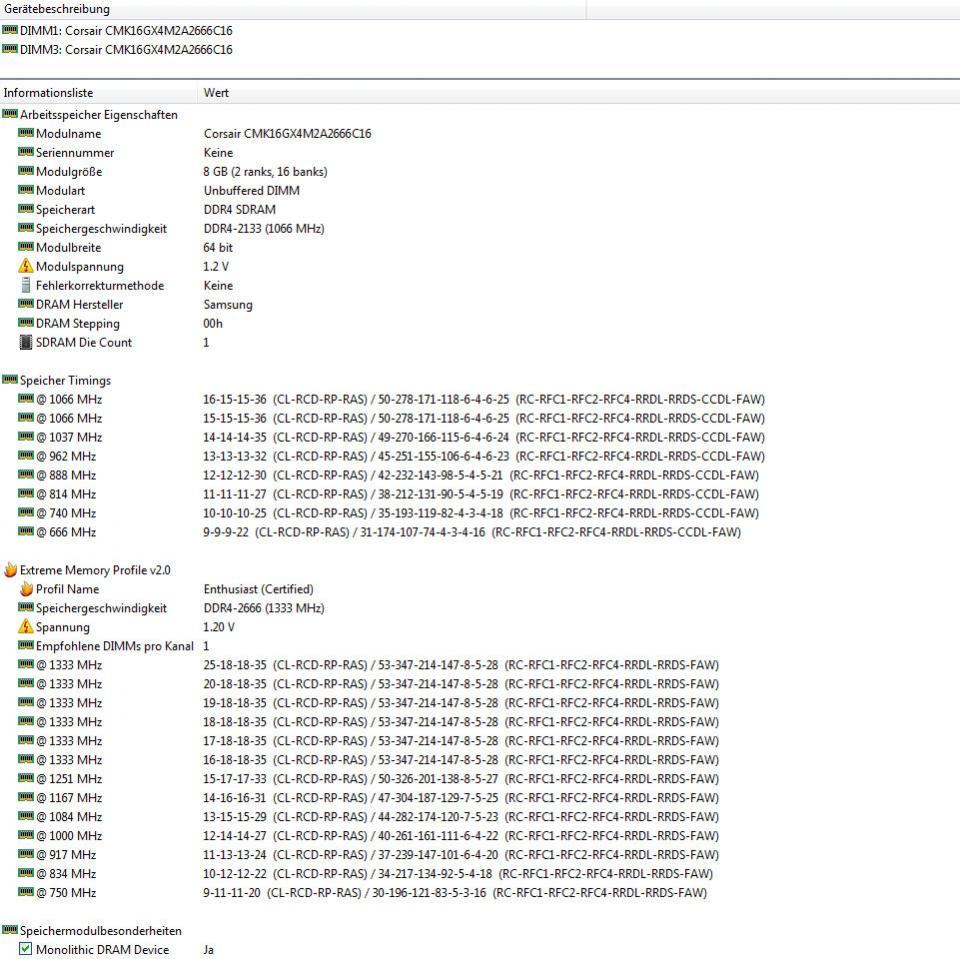Click the memory icon beside Modulname

point(26,133)
